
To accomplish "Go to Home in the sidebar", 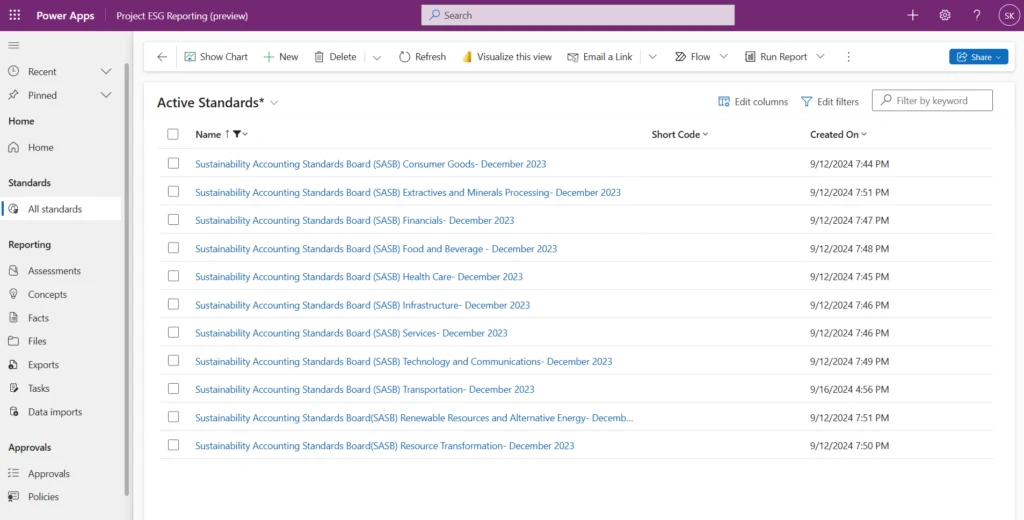I will click(40, 148).
